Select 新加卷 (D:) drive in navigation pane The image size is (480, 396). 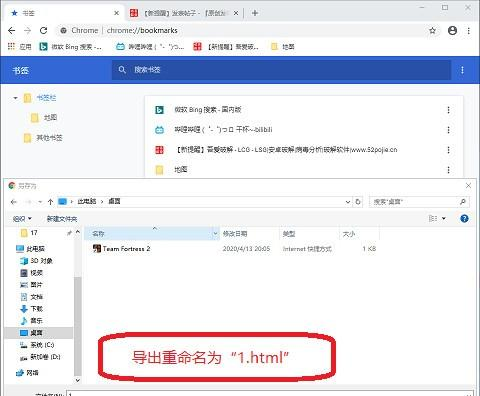[40, 357]
